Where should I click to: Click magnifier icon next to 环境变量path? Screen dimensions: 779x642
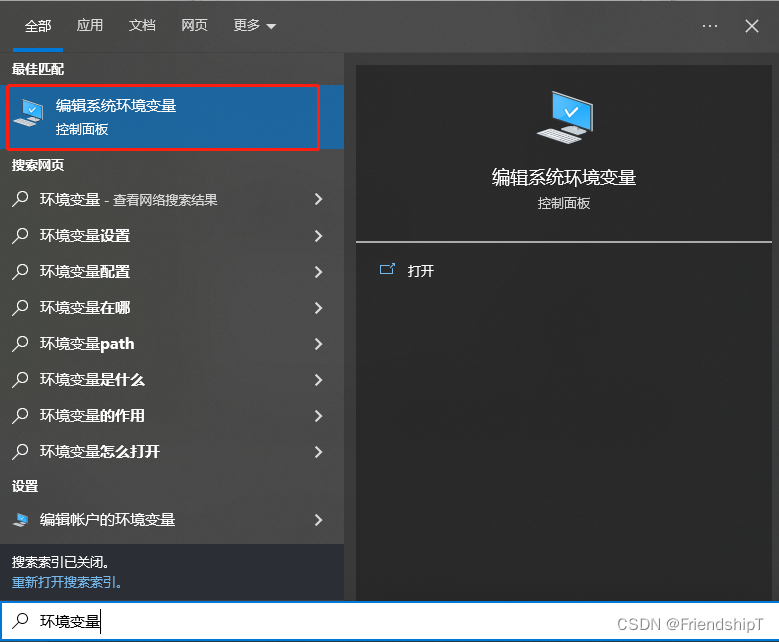pos(20,343)
